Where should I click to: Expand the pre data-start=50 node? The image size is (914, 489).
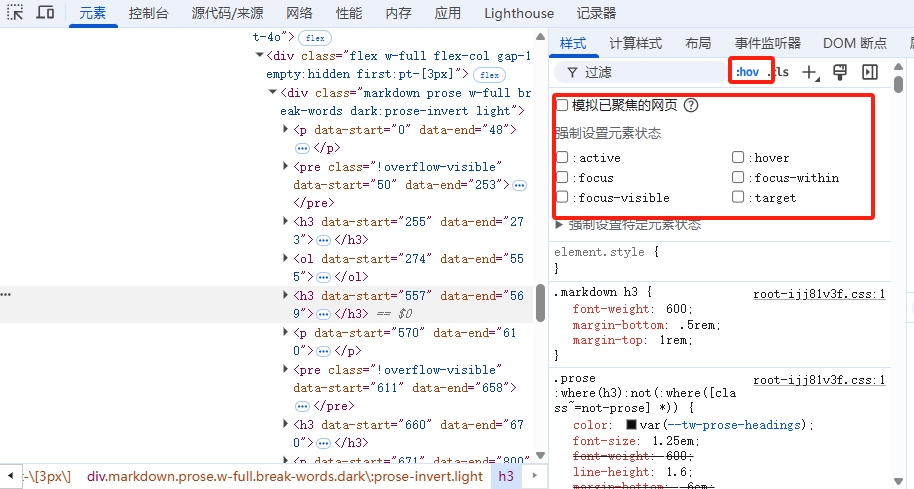286,166
